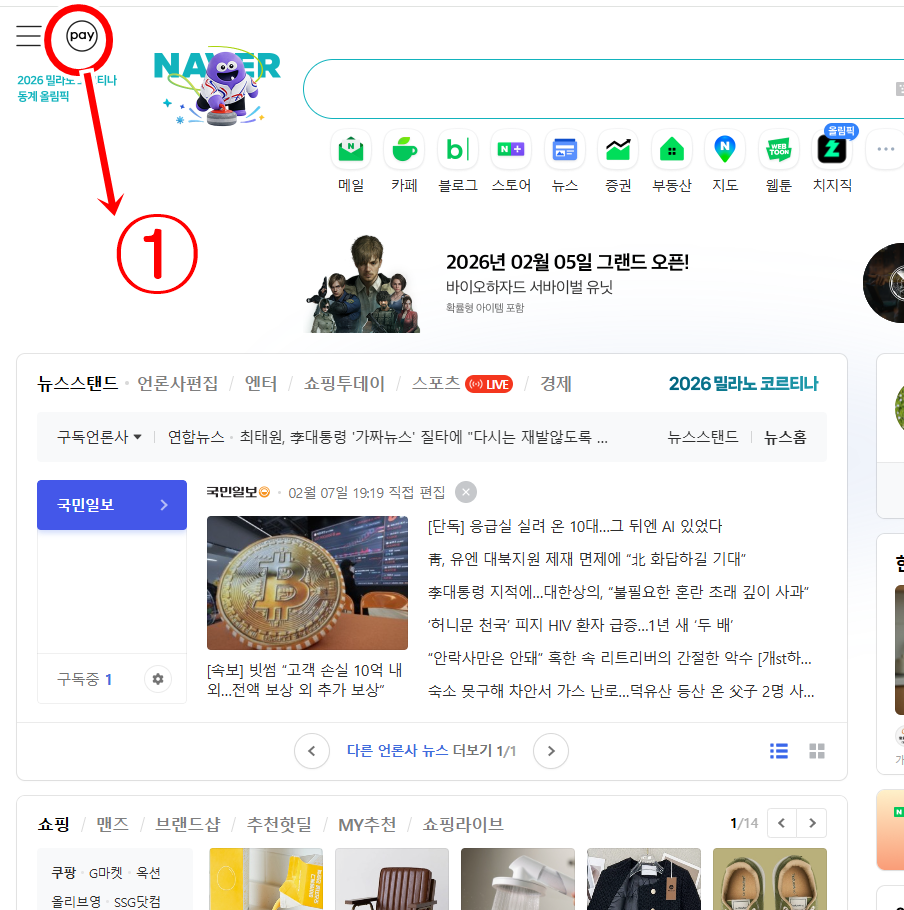This screenshot has width=904, height=910.
Task: Open the black jacket product thumbnail
Action: click(644, 879)
